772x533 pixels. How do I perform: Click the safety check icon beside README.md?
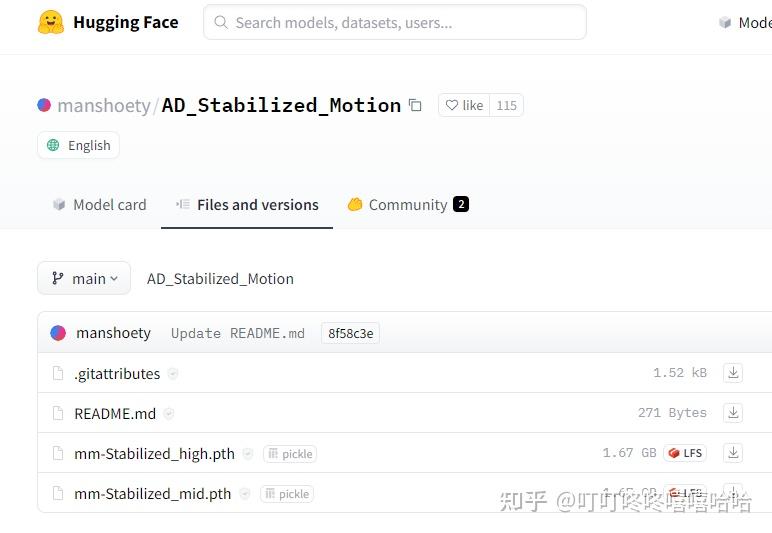pos(169,414)
